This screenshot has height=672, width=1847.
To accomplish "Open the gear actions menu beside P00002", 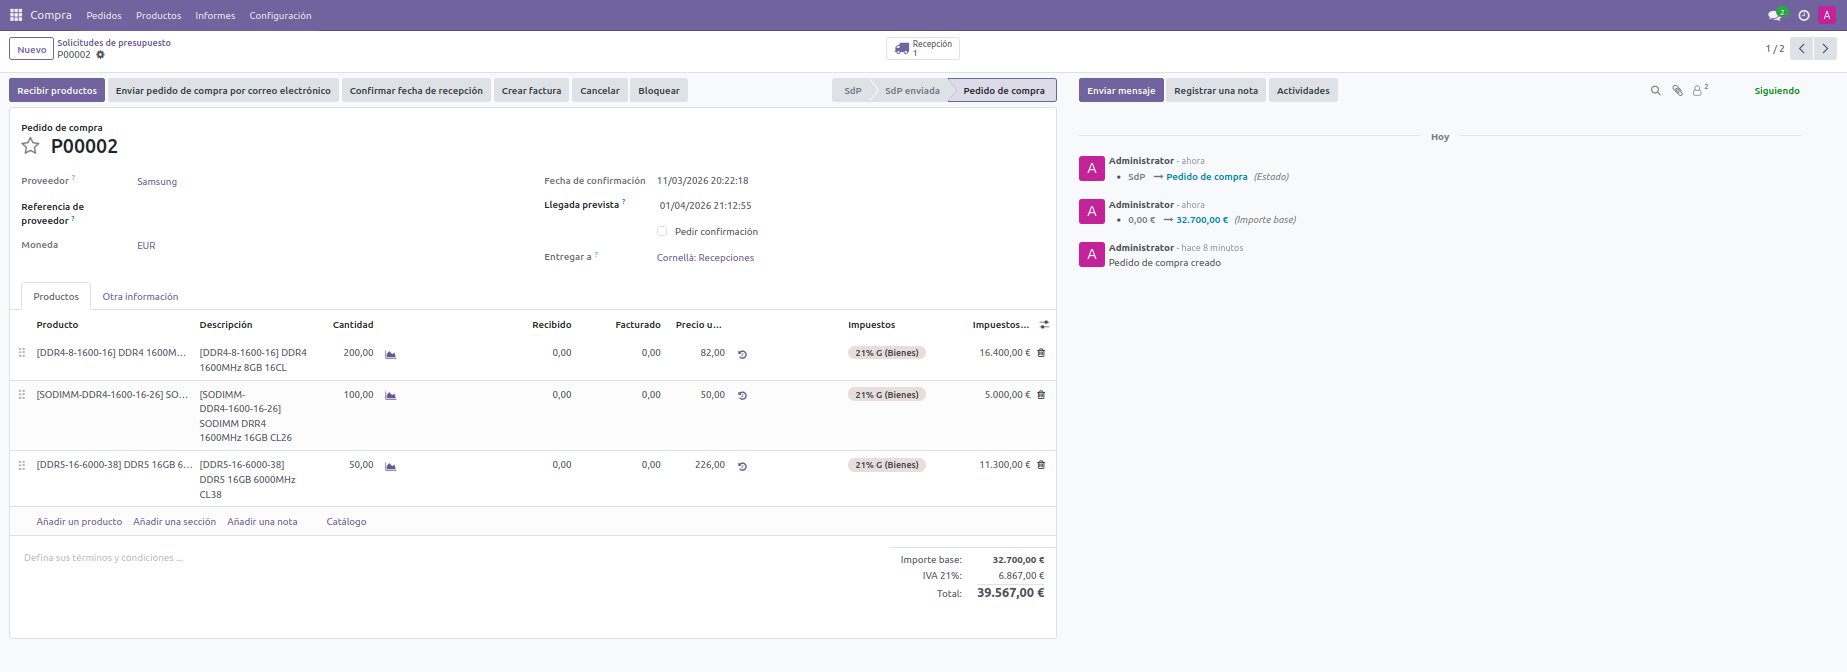I will (100, 55).
